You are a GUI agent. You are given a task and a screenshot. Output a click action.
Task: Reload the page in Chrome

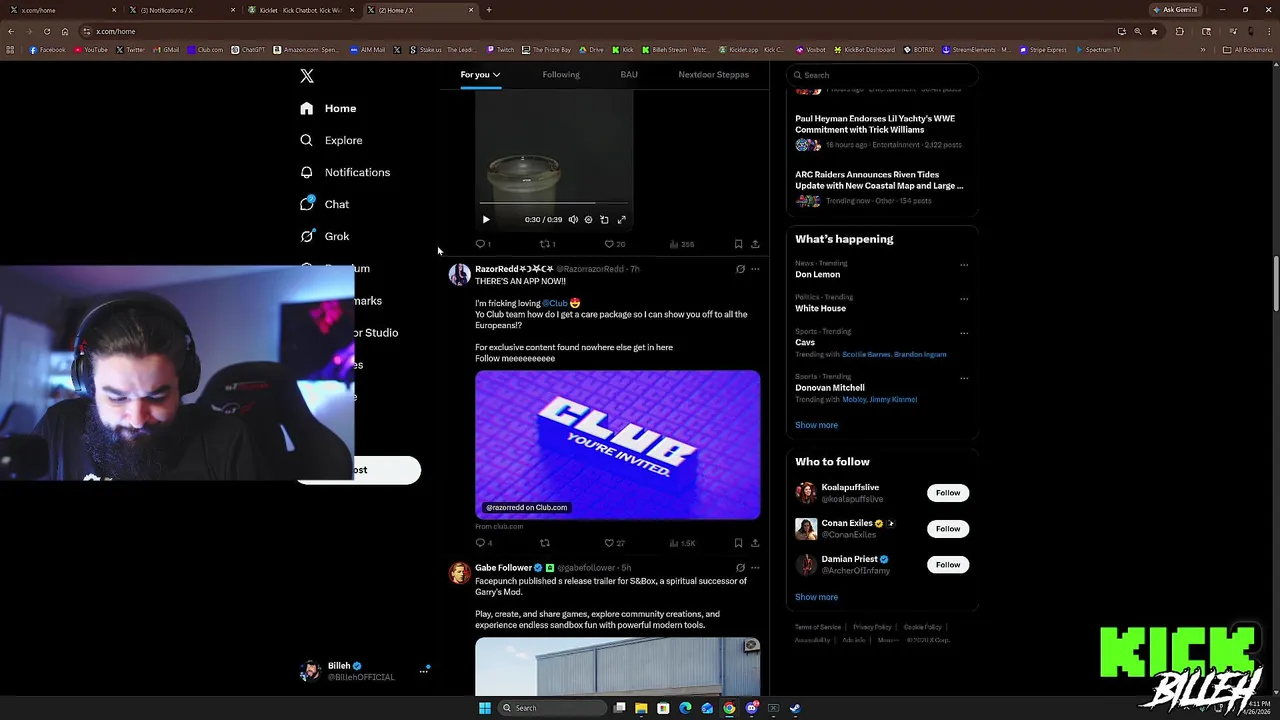47,31
